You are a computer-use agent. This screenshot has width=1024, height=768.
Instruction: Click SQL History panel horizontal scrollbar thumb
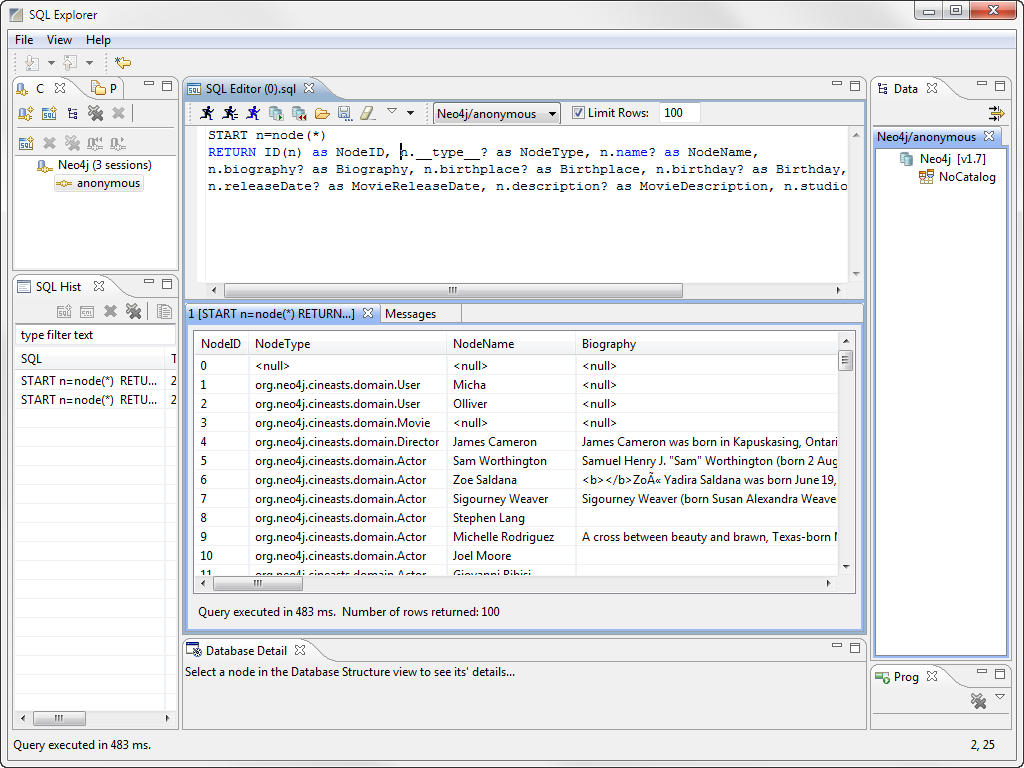59,718
